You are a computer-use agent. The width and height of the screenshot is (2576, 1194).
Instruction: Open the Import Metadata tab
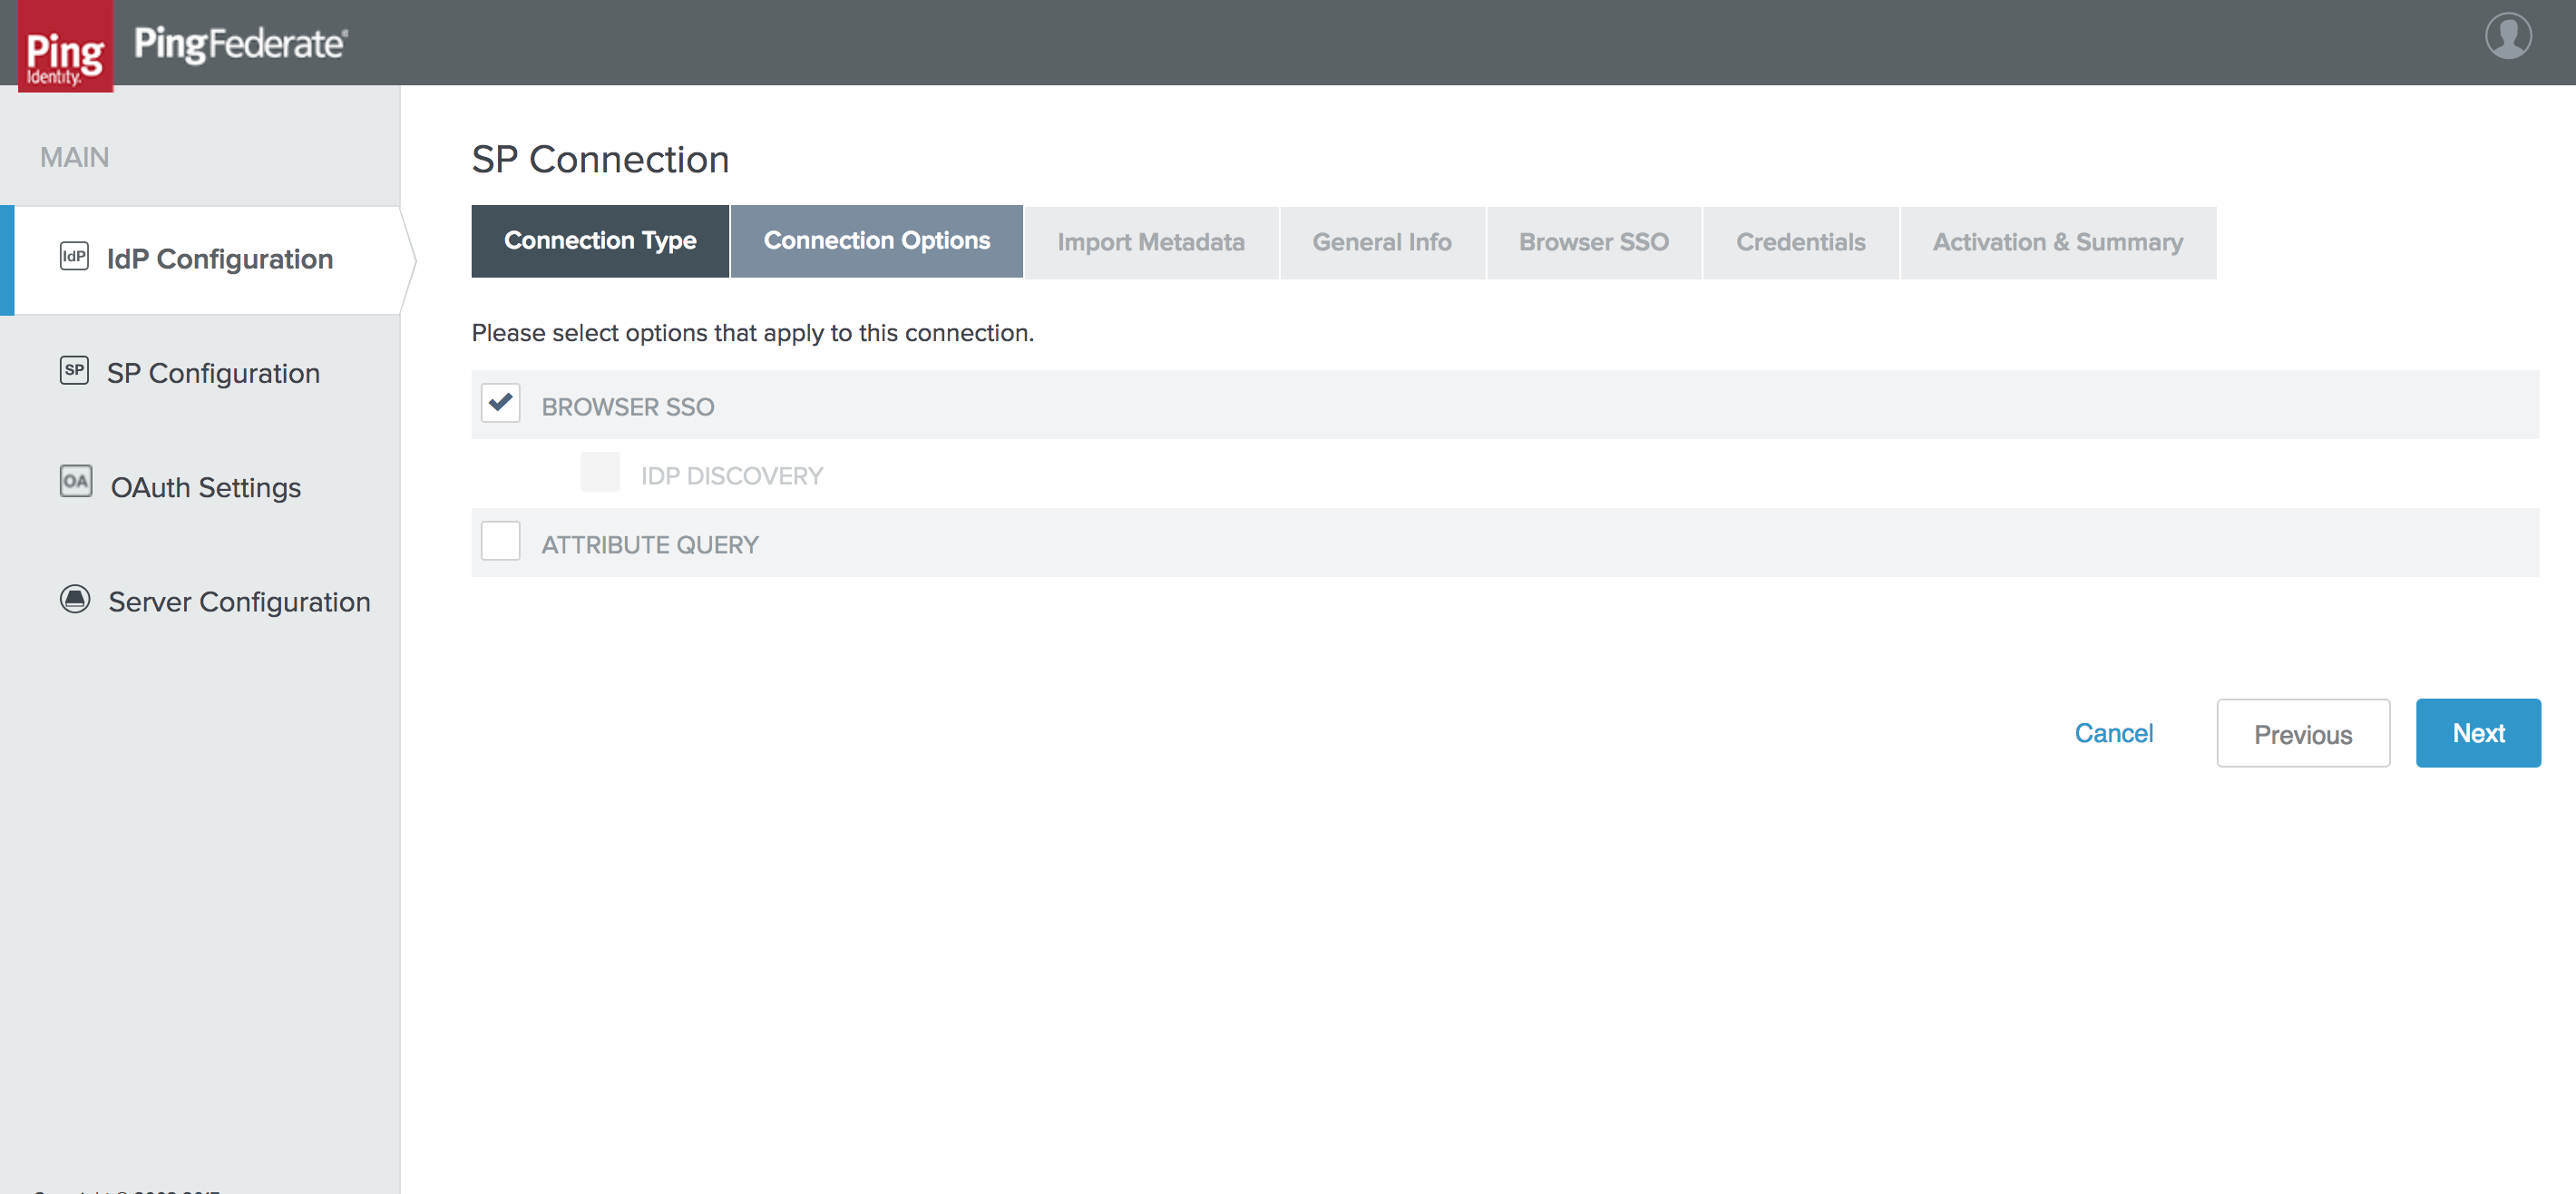(1151, 242)
